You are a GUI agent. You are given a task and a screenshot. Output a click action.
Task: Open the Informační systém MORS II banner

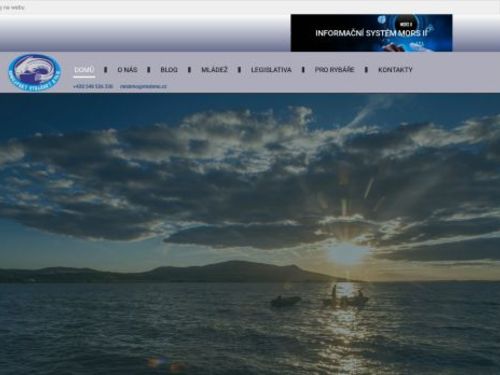point(371,33)
